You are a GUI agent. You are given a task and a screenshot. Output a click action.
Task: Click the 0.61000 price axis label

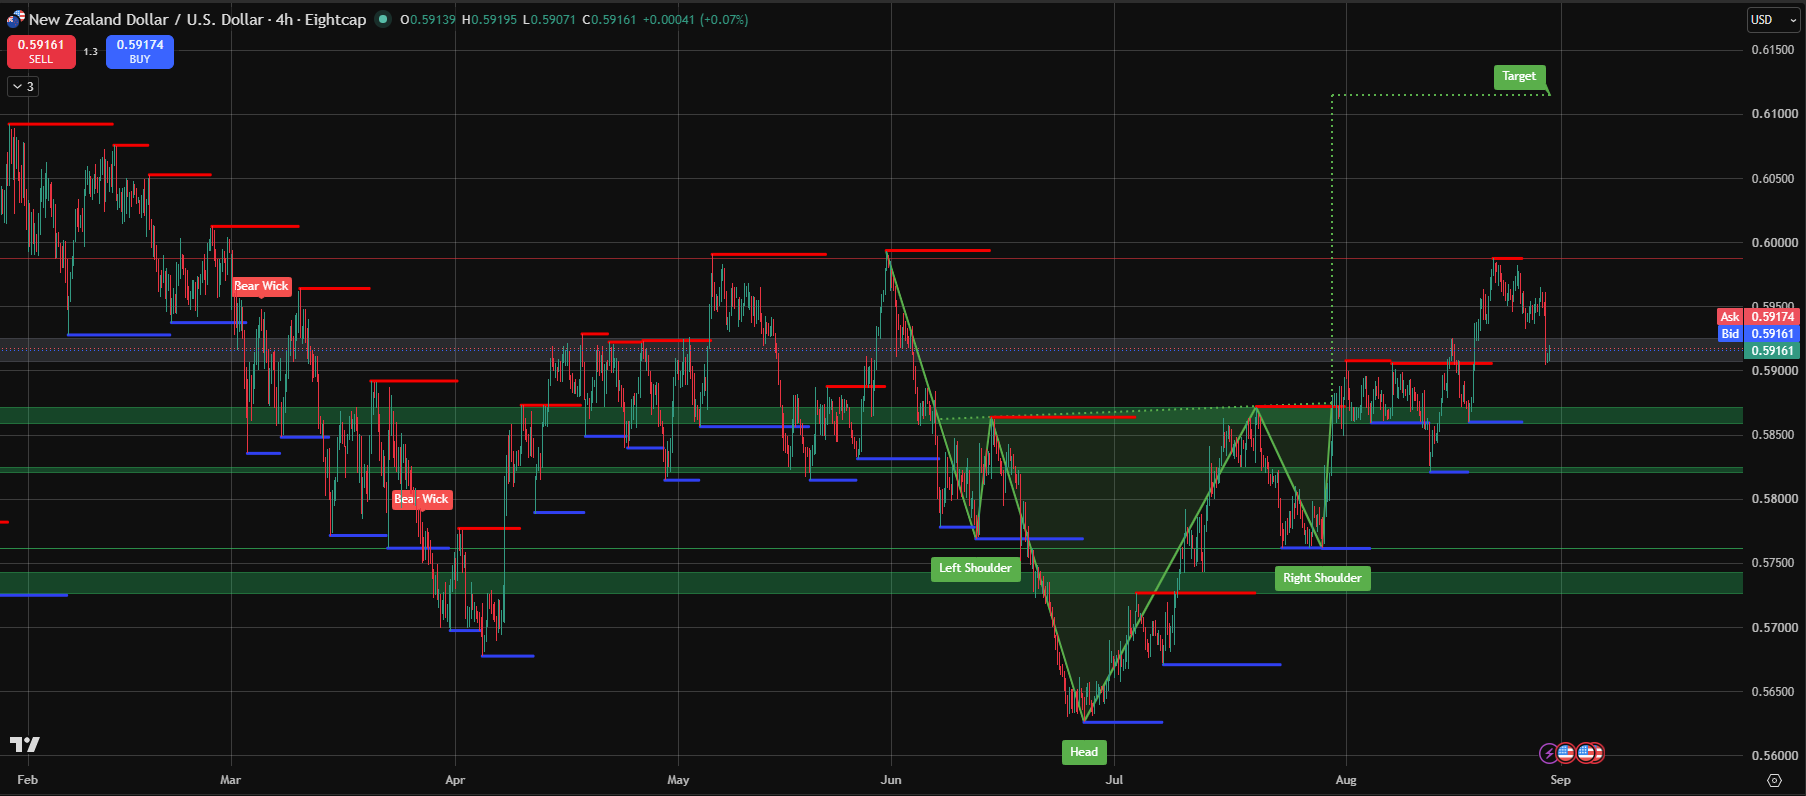click(1773, 114)
